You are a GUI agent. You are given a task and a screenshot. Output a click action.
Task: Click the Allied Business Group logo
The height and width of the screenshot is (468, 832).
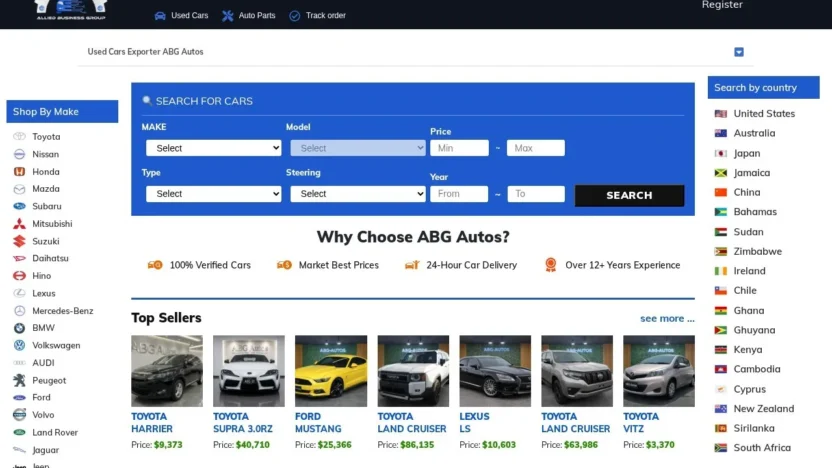(x=71, y=10)
